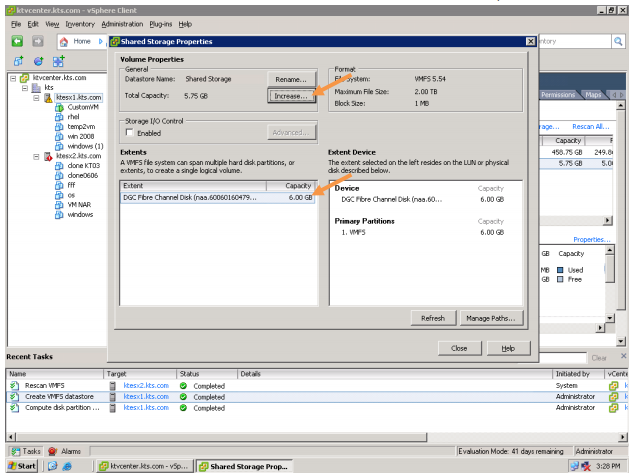Click the green Back navigation arrow
Screen dimensions: 631x473
[x=17, y=41]
